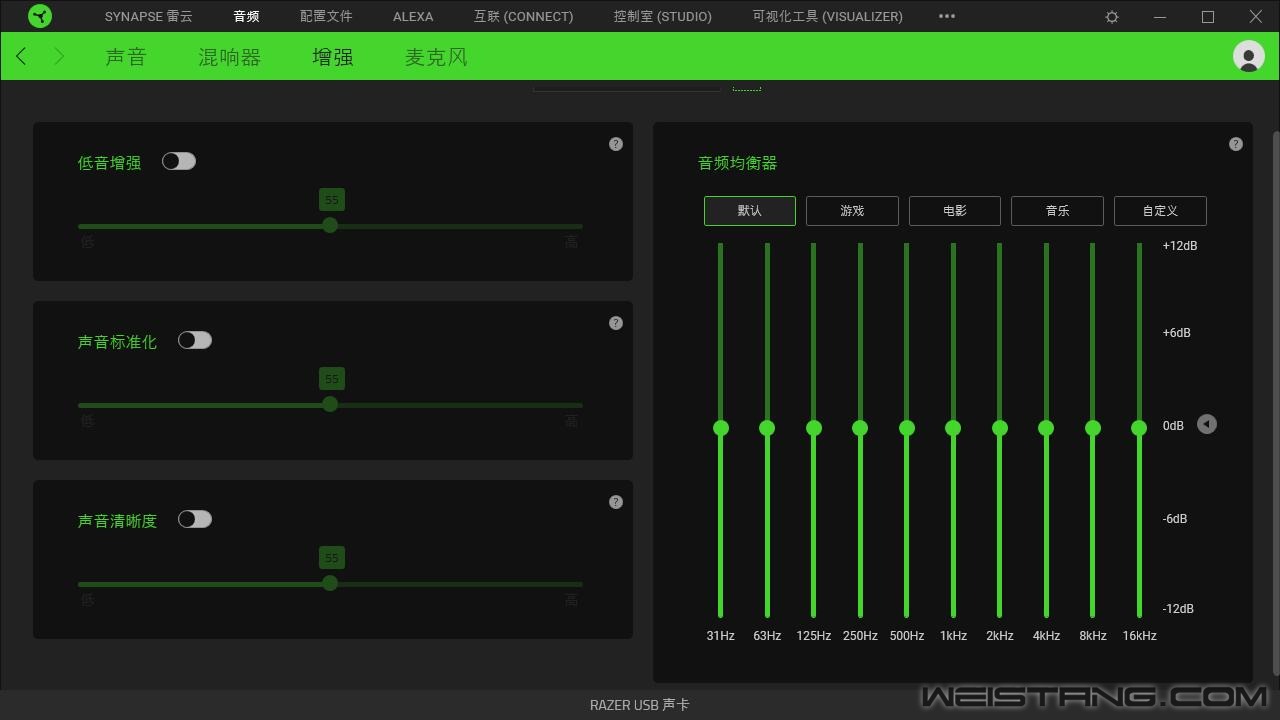Click the 0dB reset arrow icon
The height and width of the screenshot is (720, 1280).
click(1207, 425)
